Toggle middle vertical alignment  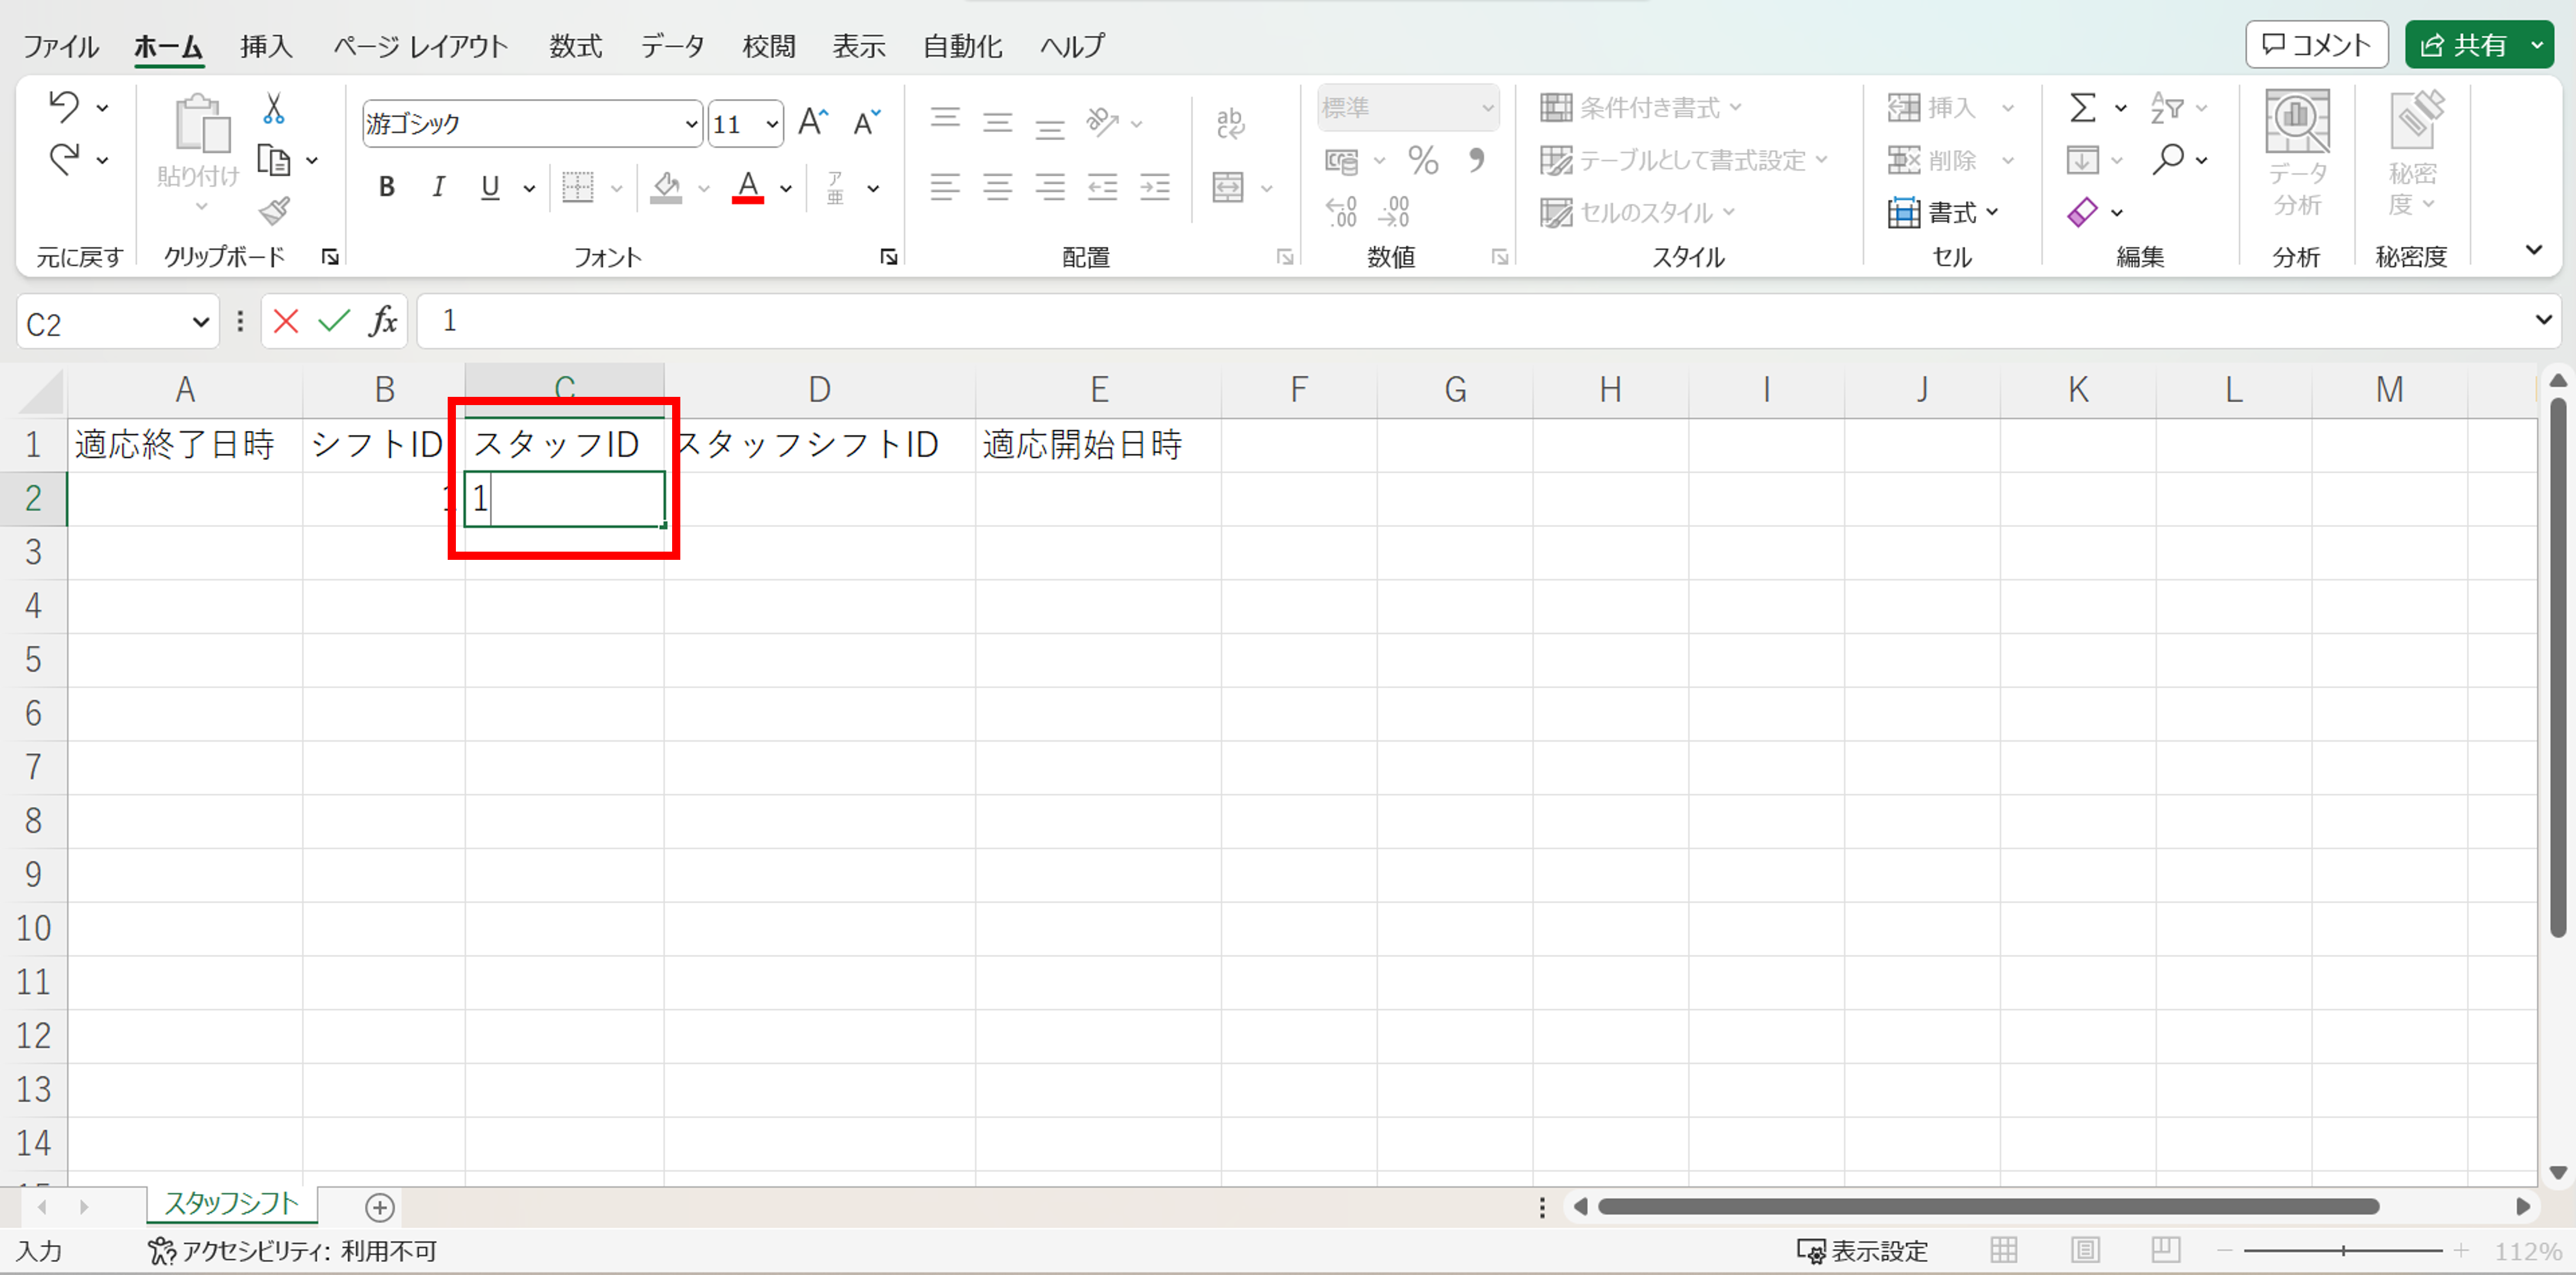997,122
